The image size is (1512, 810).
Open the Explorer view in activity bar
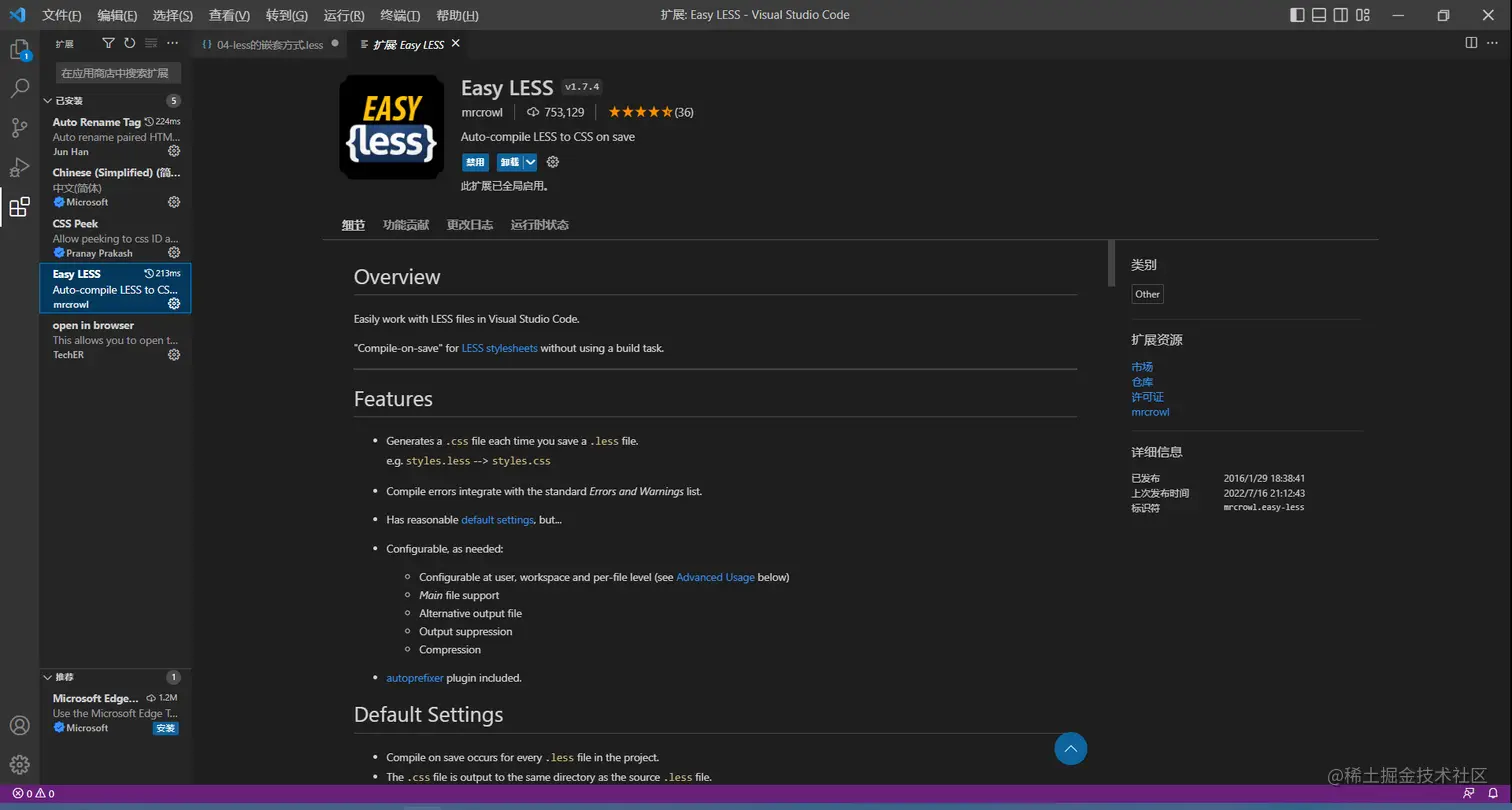19,50
